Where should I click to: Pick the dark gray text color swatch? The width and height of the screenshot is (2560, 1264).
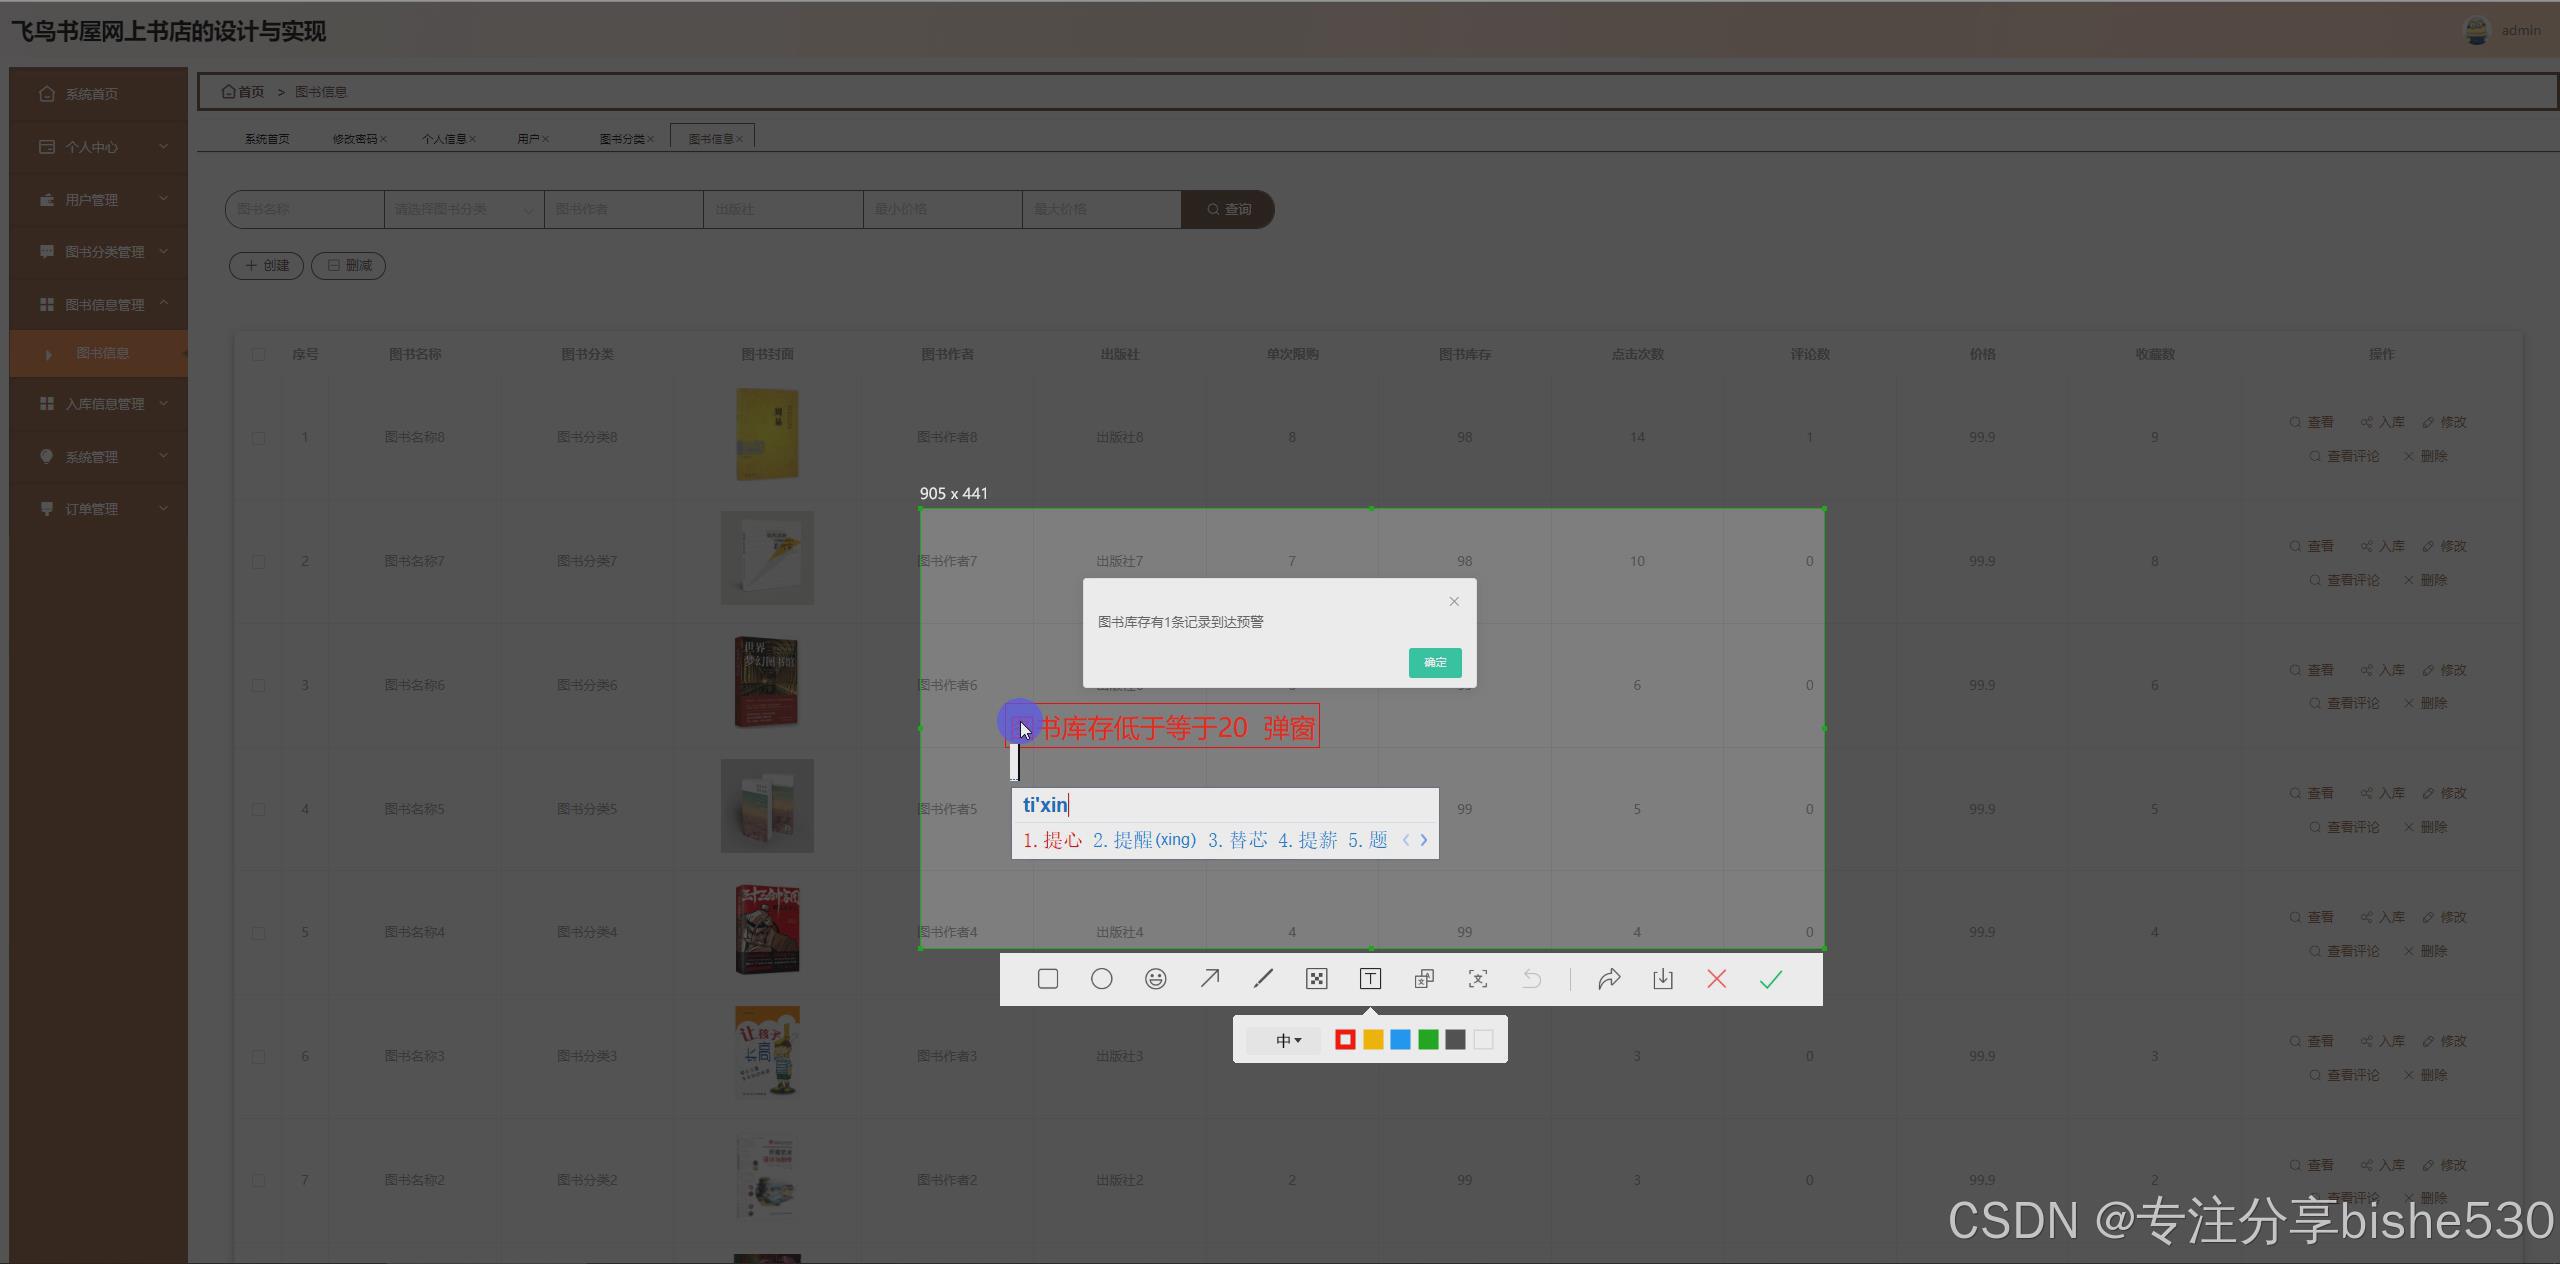[1455, 1040]
